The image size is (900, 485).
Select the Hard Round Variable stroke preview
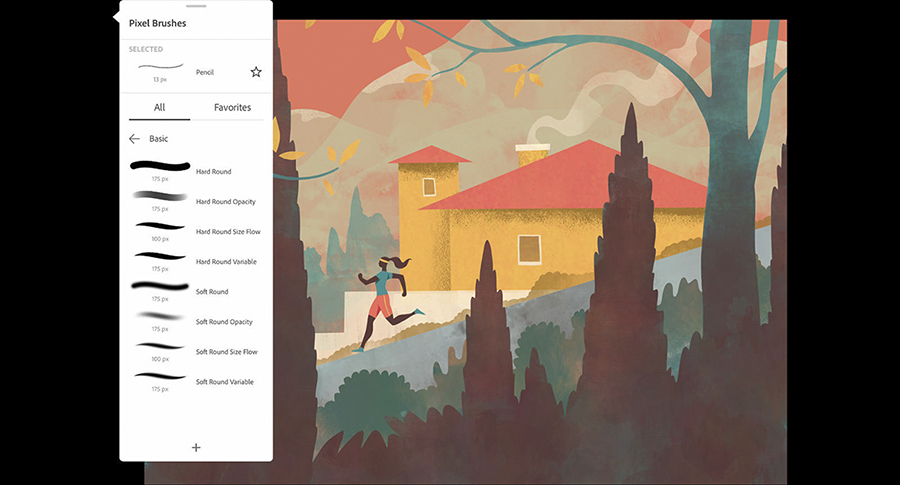pos(160,256)
